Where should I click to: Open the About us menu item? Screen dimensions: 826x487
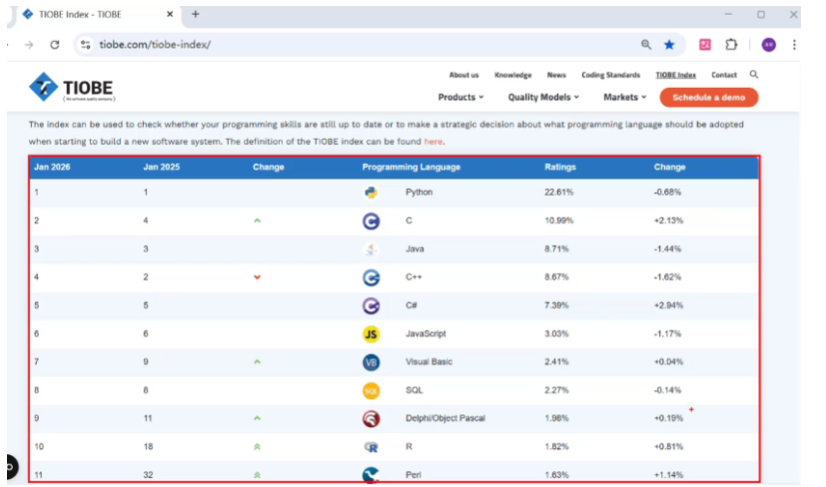click(464, 75)
